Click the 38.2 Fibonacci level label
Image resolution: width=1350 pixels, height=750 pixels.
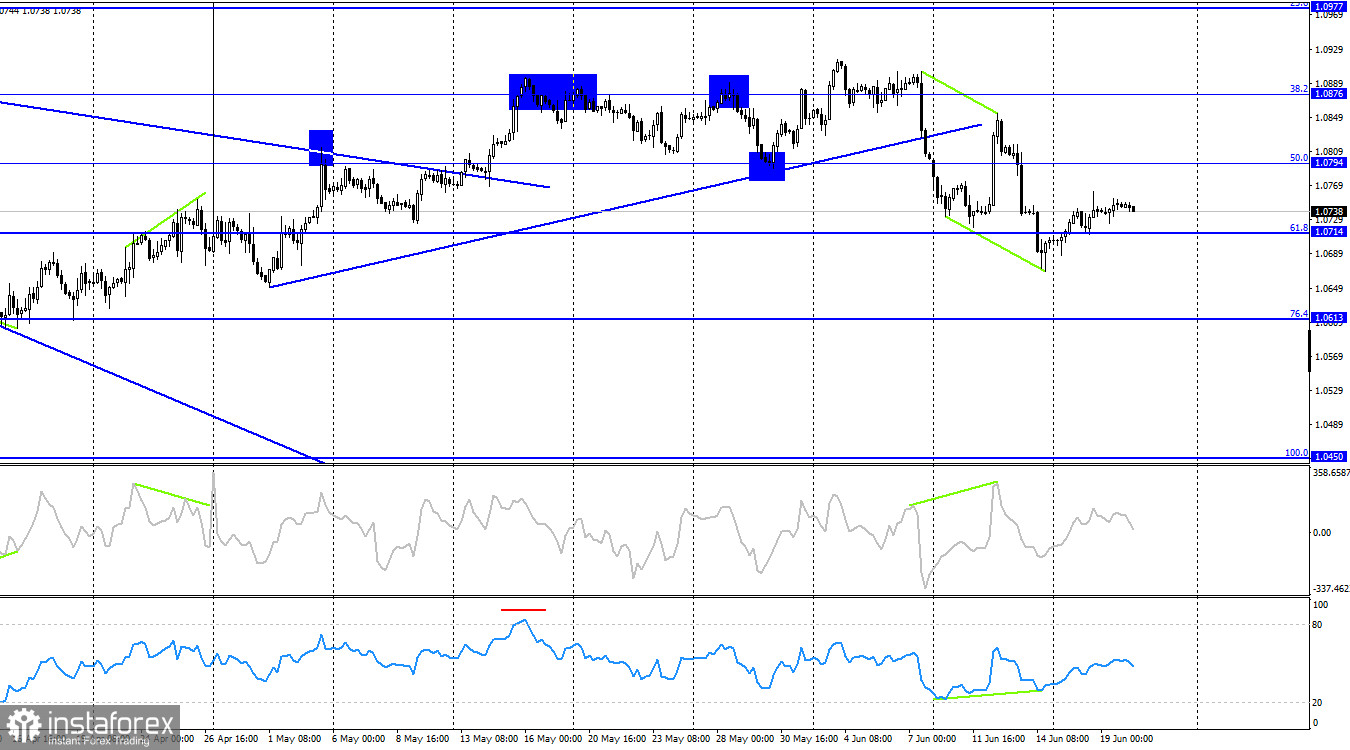point(1298,88)
